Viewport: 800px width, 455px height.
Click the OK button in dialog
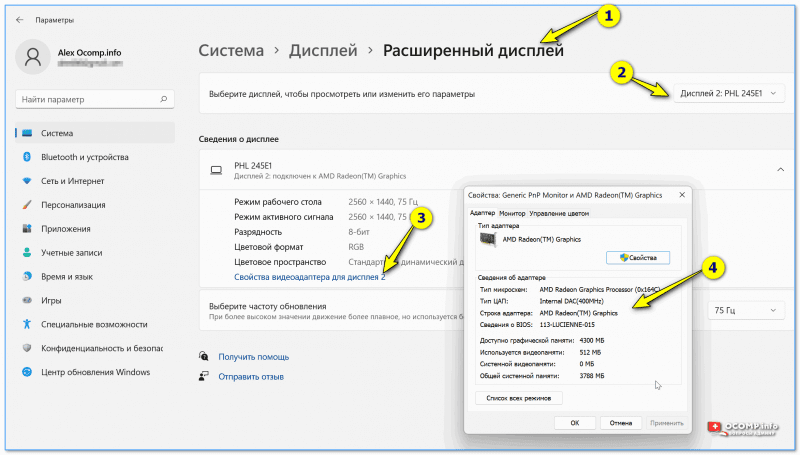574,423
